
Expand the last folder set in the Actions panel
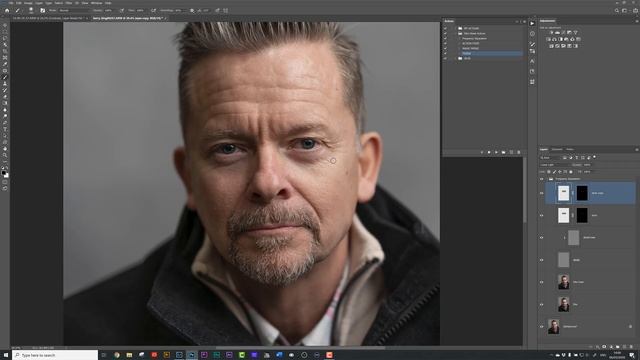[456, 58]
